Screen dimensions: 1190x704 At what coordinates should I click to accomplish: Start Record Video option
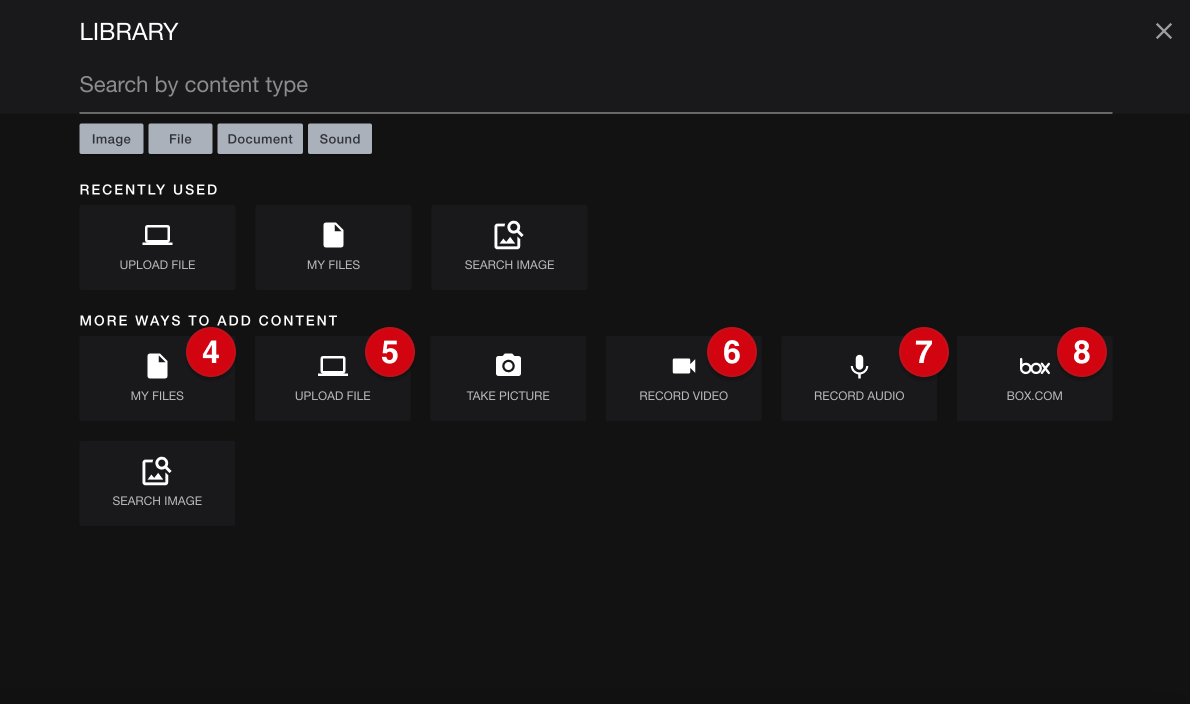pyautogui.click(x=683, y=379)
